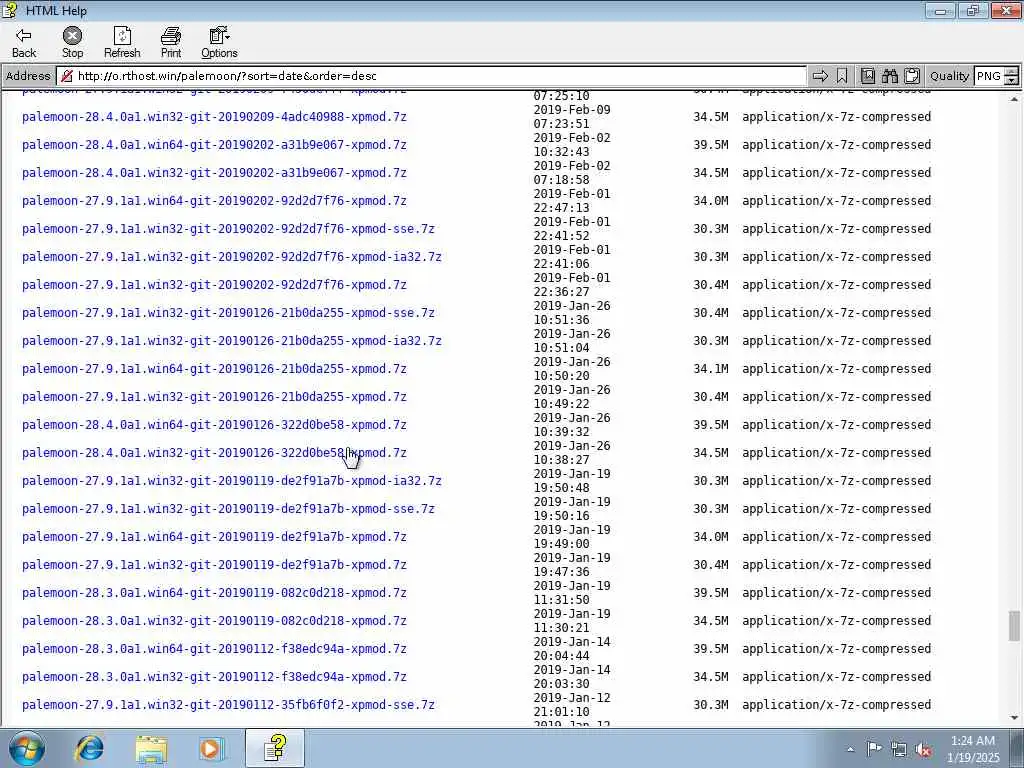Click the timestamp 2019-Jan-26 10:39:32
1024x768 pixels.
[572, 425]
